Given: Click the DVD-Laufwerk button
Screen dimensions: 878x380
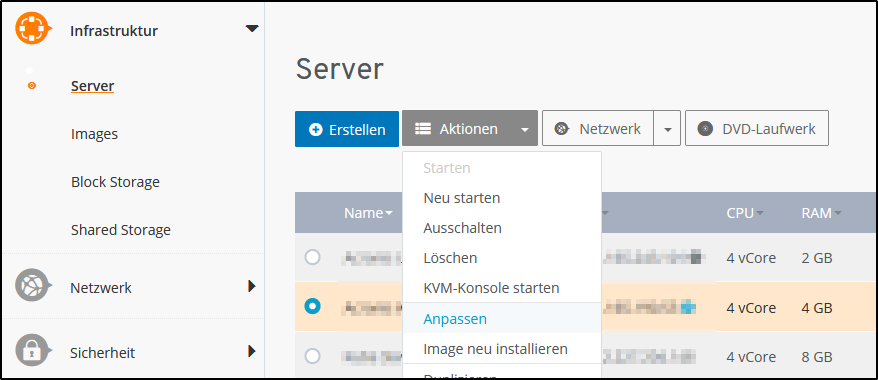Looking at the screenshot, I should pos(756,129).
